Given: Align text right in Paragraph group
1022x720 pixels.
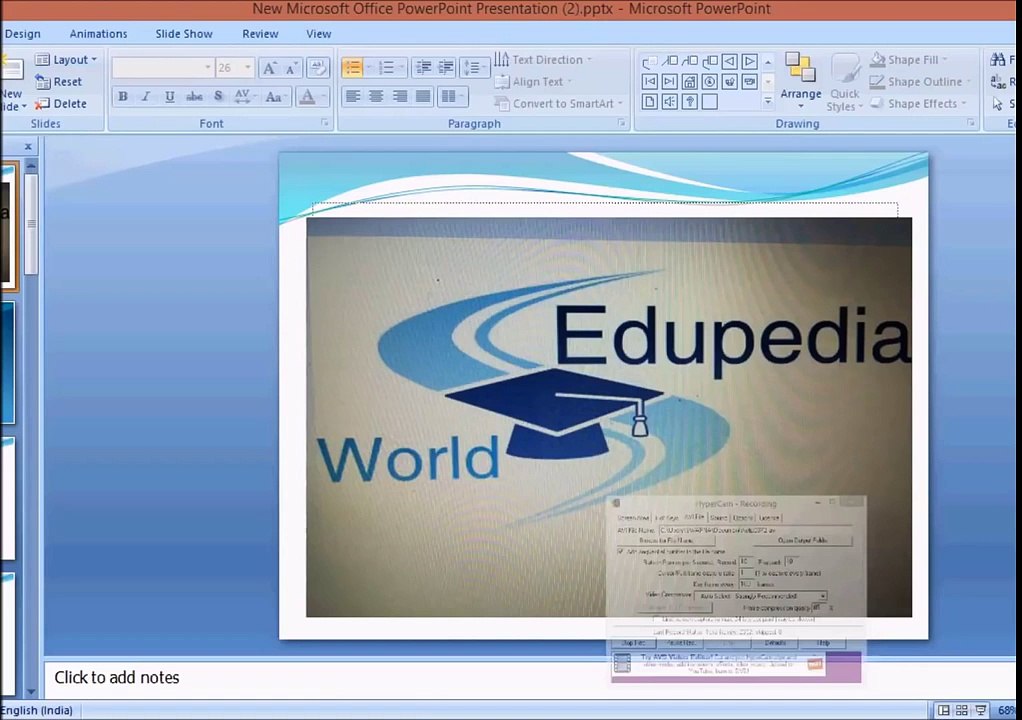Looking at the screenshot, I should [400, 96].
